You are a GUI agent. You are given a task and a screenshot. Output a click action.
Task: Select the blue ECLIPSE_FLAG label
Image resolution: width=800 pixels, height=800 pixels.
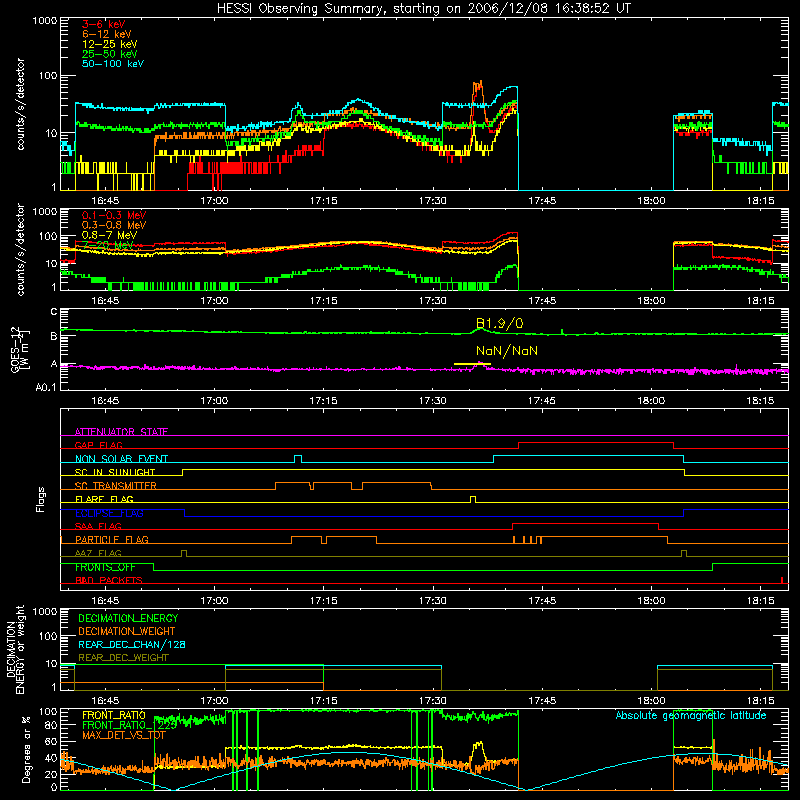[x=109, y=513]
